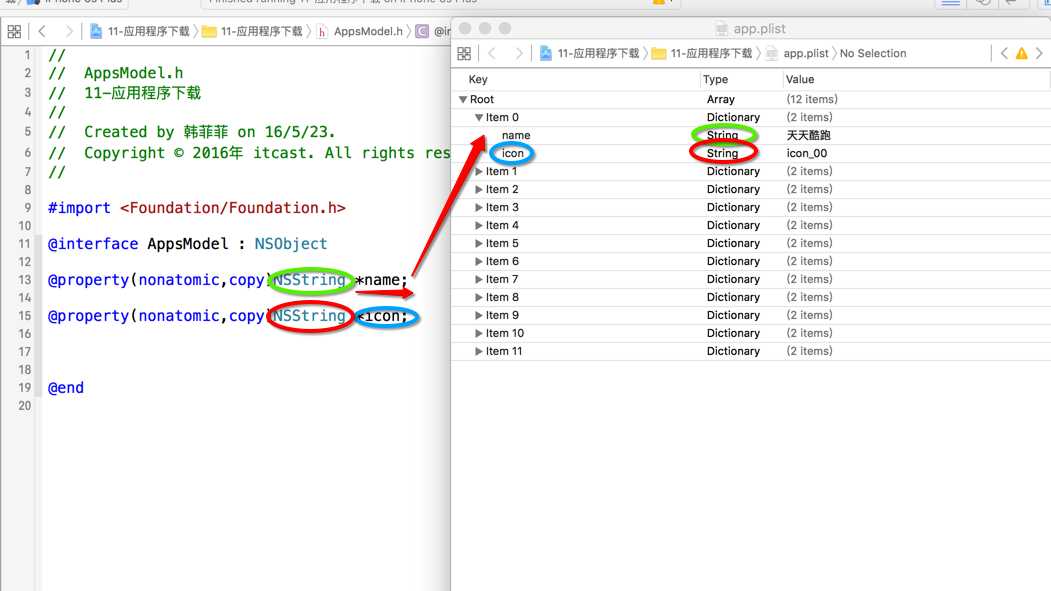The width and height of the screenshot is (1051, 591).
Task: Expand Item 6 dictionary
Action: 479,261
